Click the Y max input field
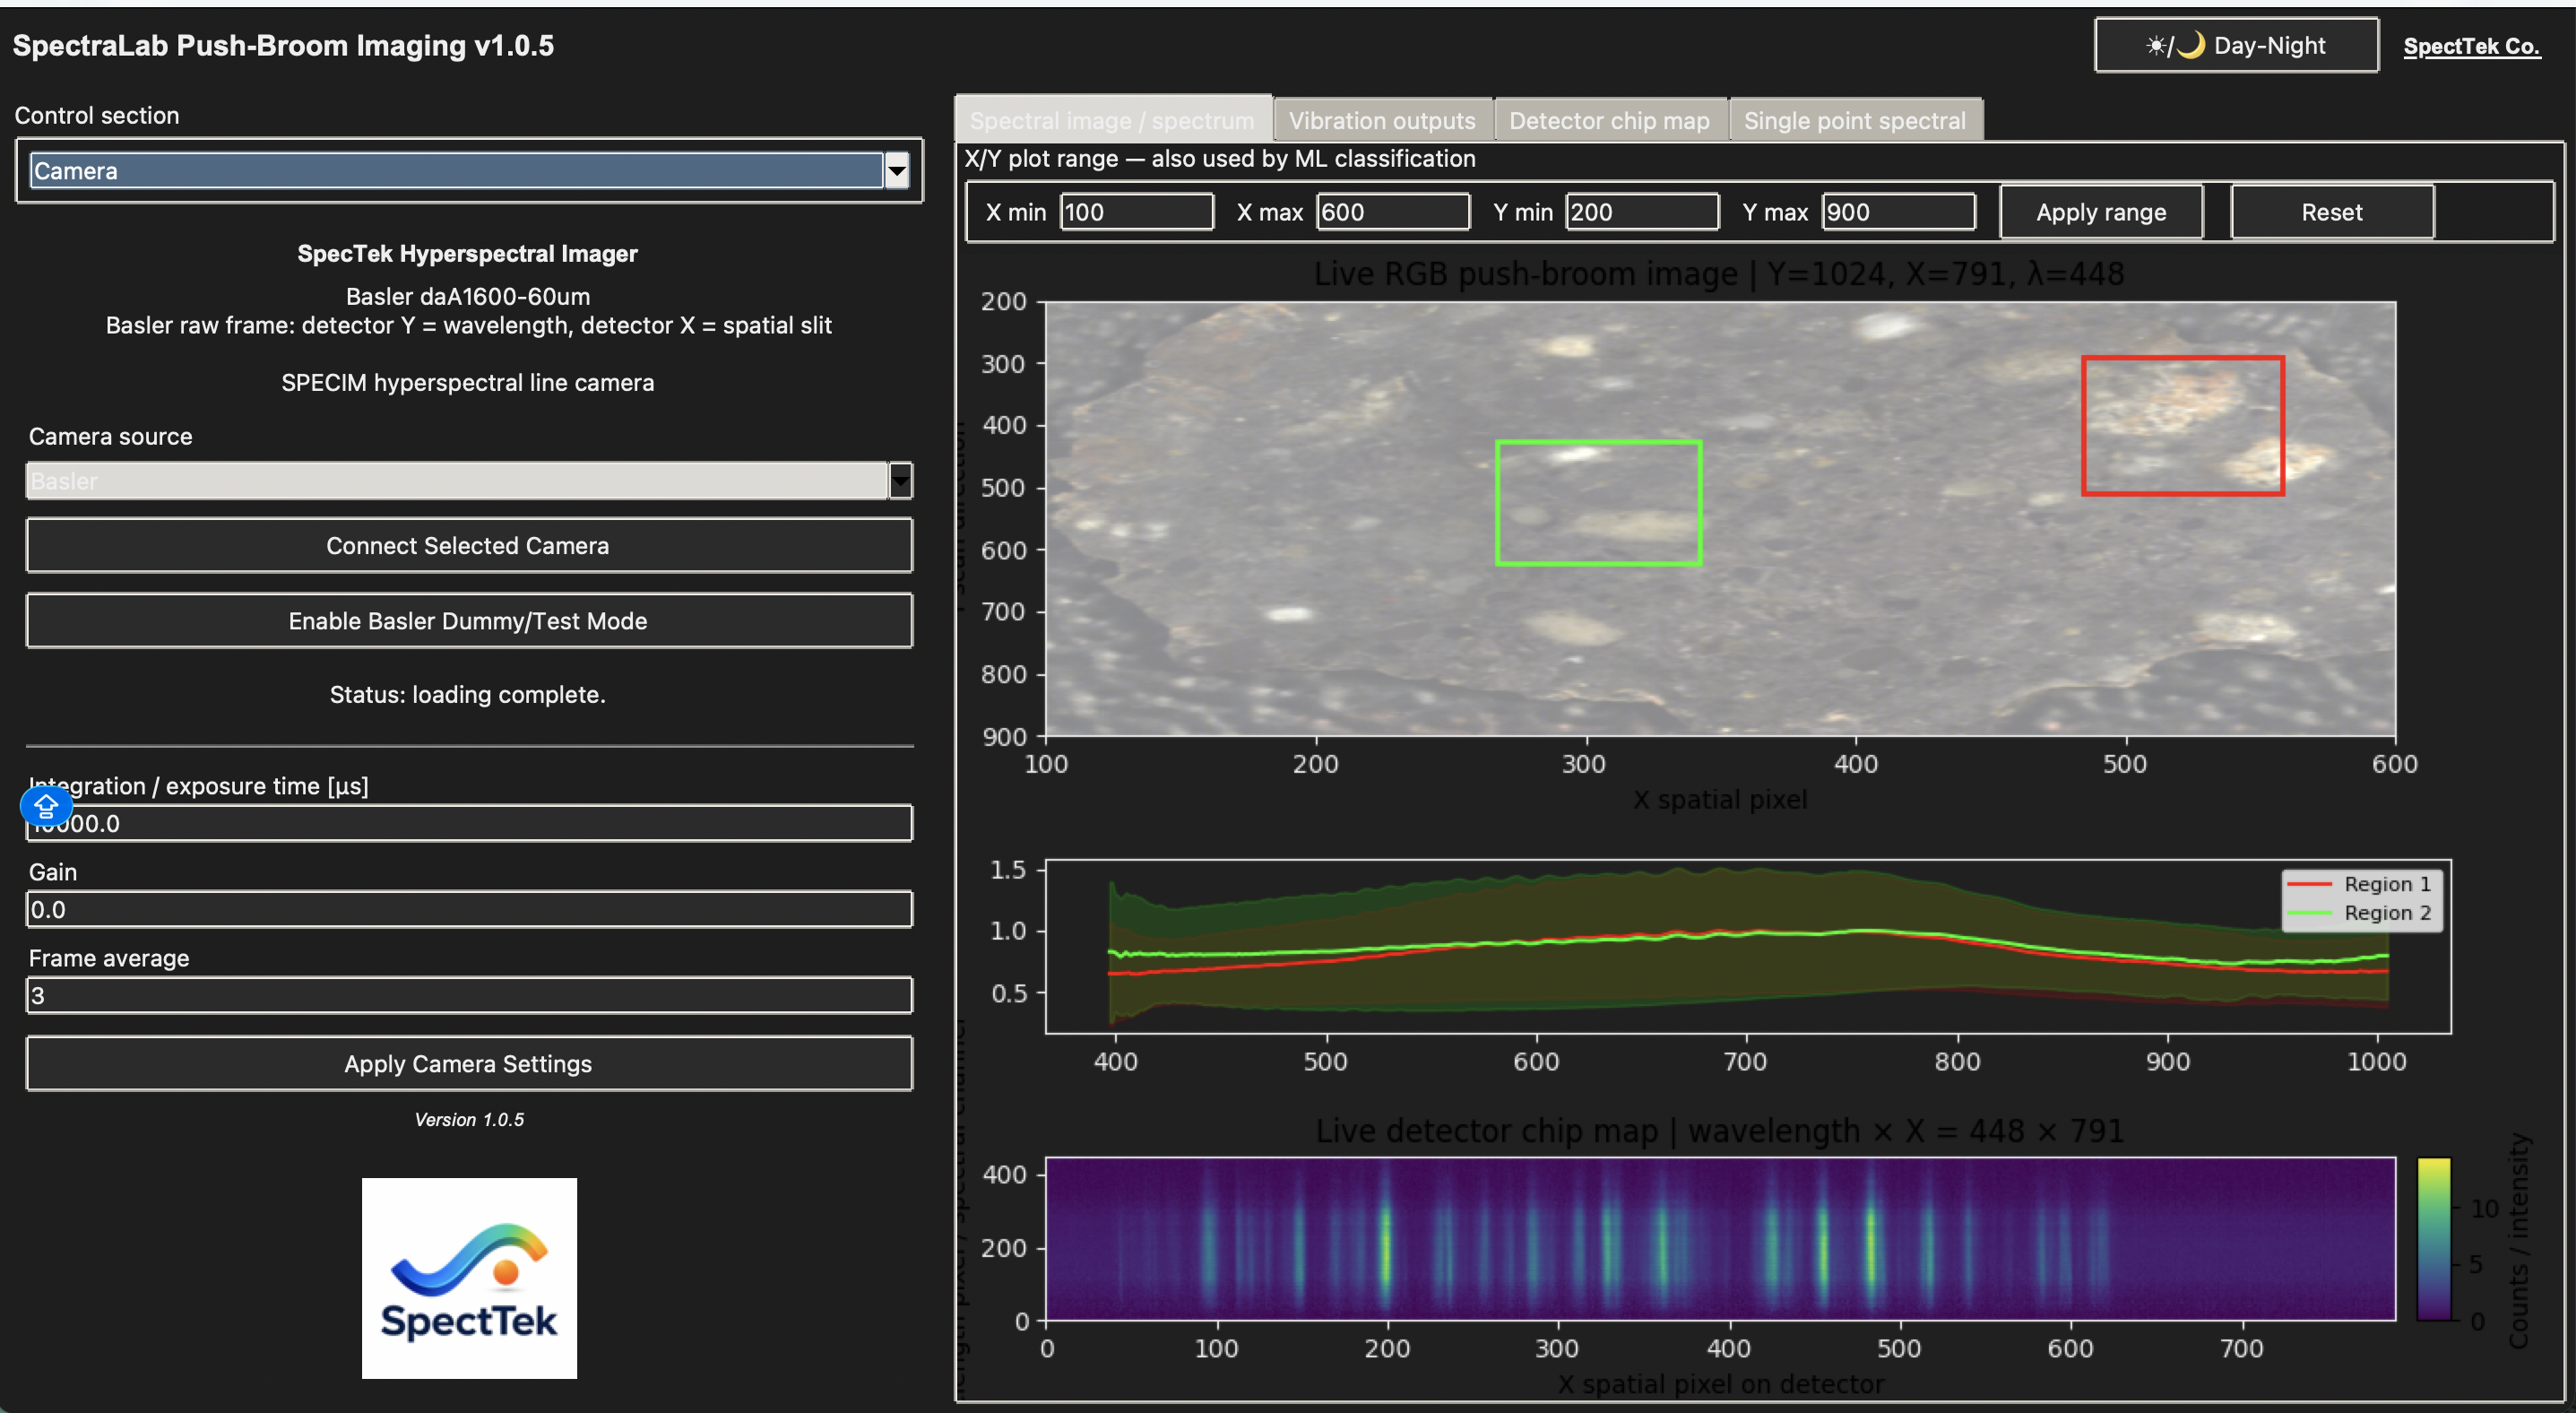The image size is (2576, 1413). click(x=1898, y=212)
